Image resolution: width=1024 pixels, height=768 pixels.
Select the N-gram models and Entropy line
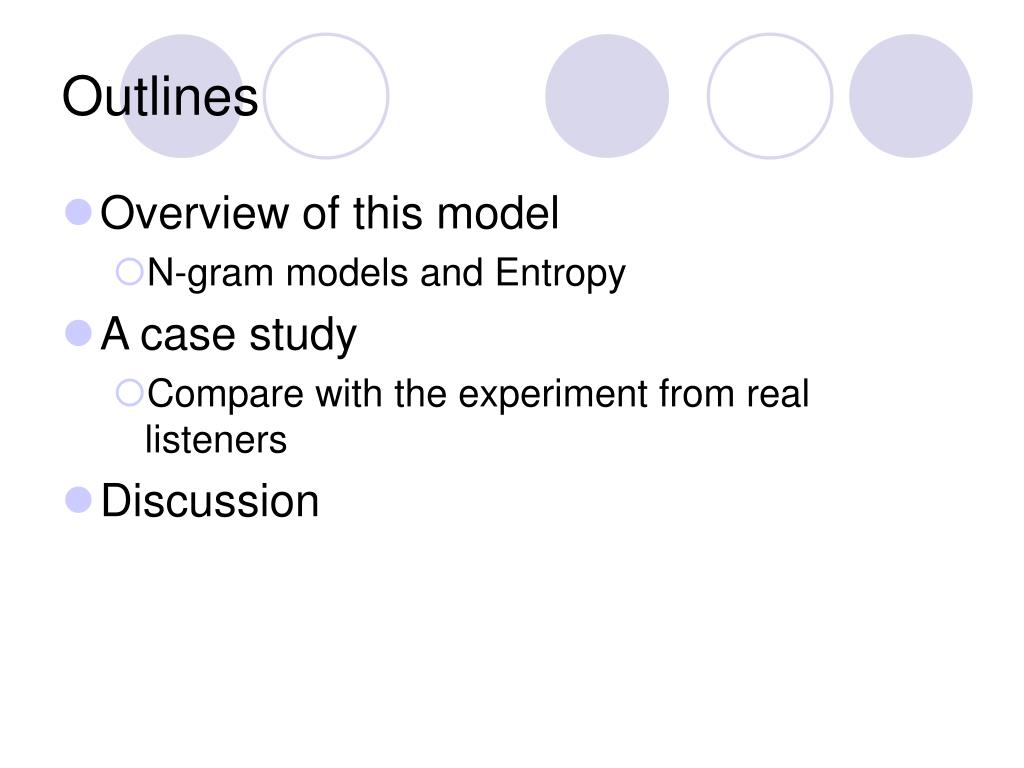click(x=387, y=273)
